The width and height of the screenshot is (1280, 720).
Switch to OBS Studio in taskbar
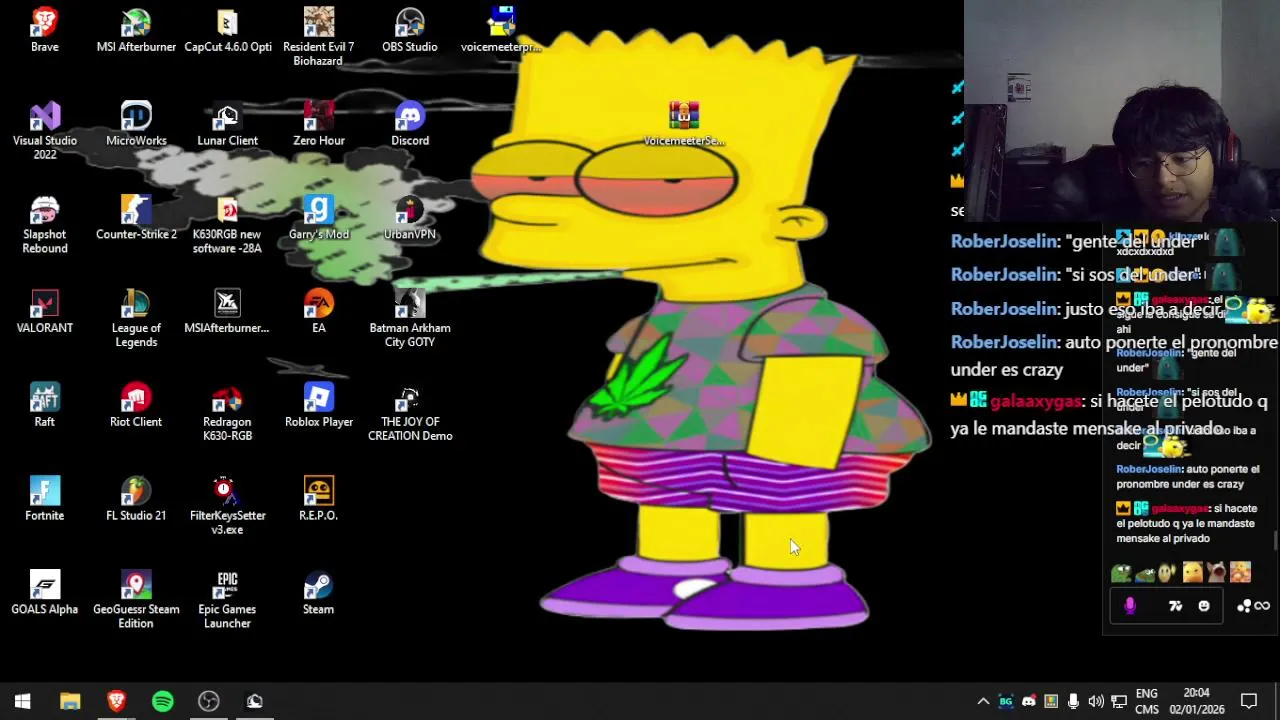[208, 701]
